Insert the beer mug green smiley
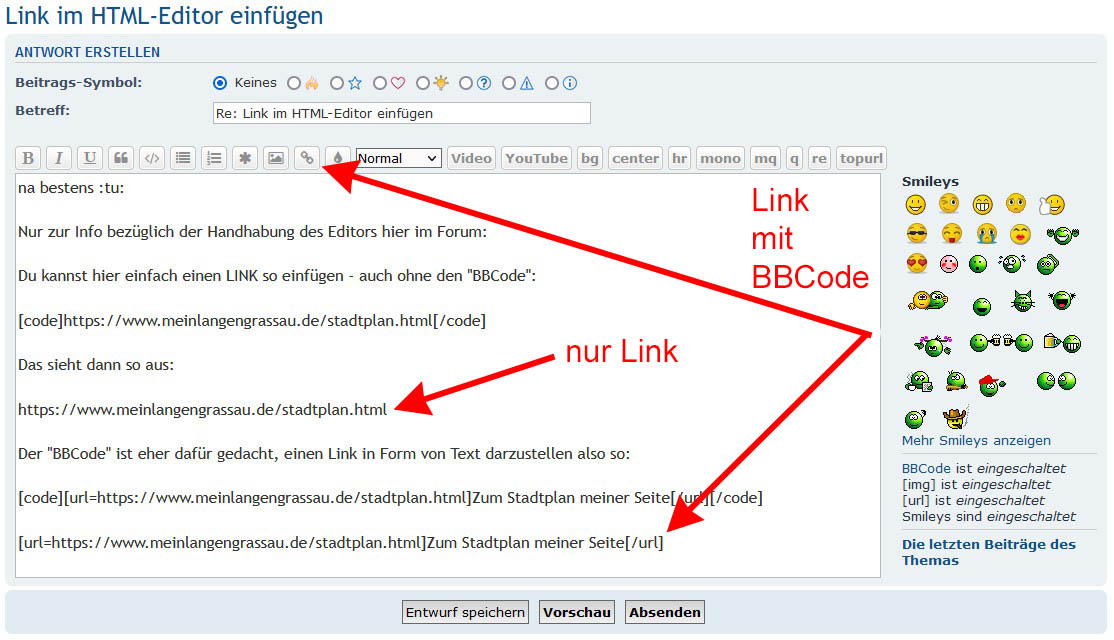Image resolution: width=1114 pixels, height=640 pixels. [x=1063, y=342]
